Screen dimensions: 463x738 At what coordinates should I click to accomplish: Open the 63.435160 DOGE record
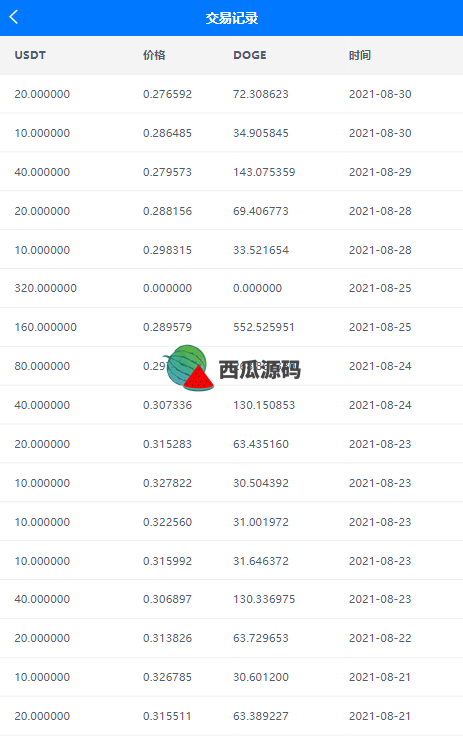pyautogui.click(x=232, y=444)
